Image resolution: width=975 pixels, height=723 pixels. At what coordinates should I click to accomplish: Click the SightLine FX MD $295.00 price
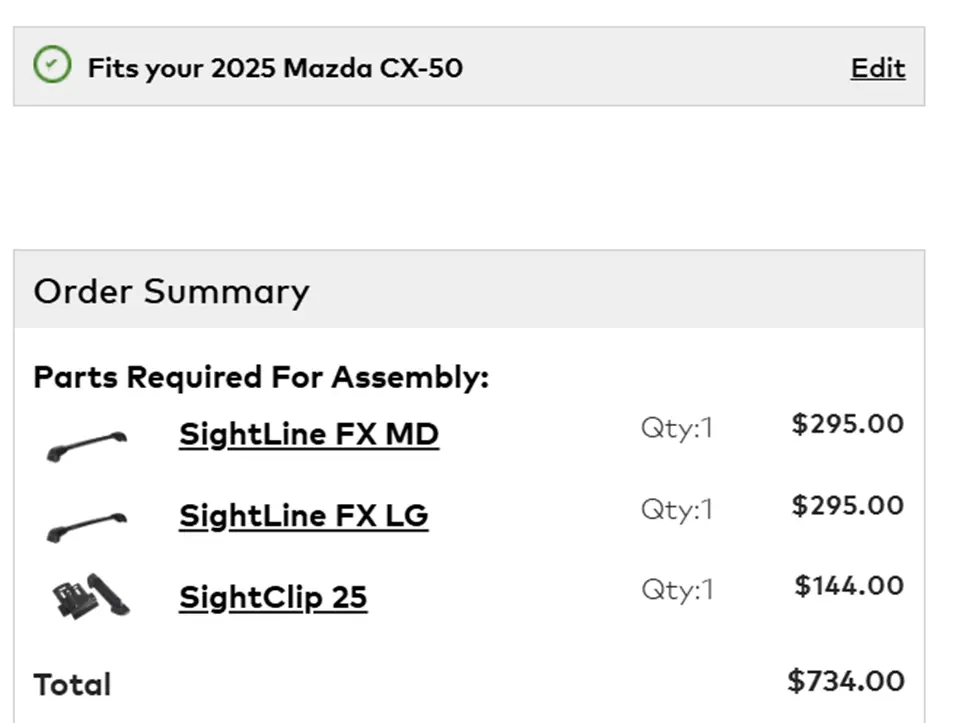[x=847, y=424]
